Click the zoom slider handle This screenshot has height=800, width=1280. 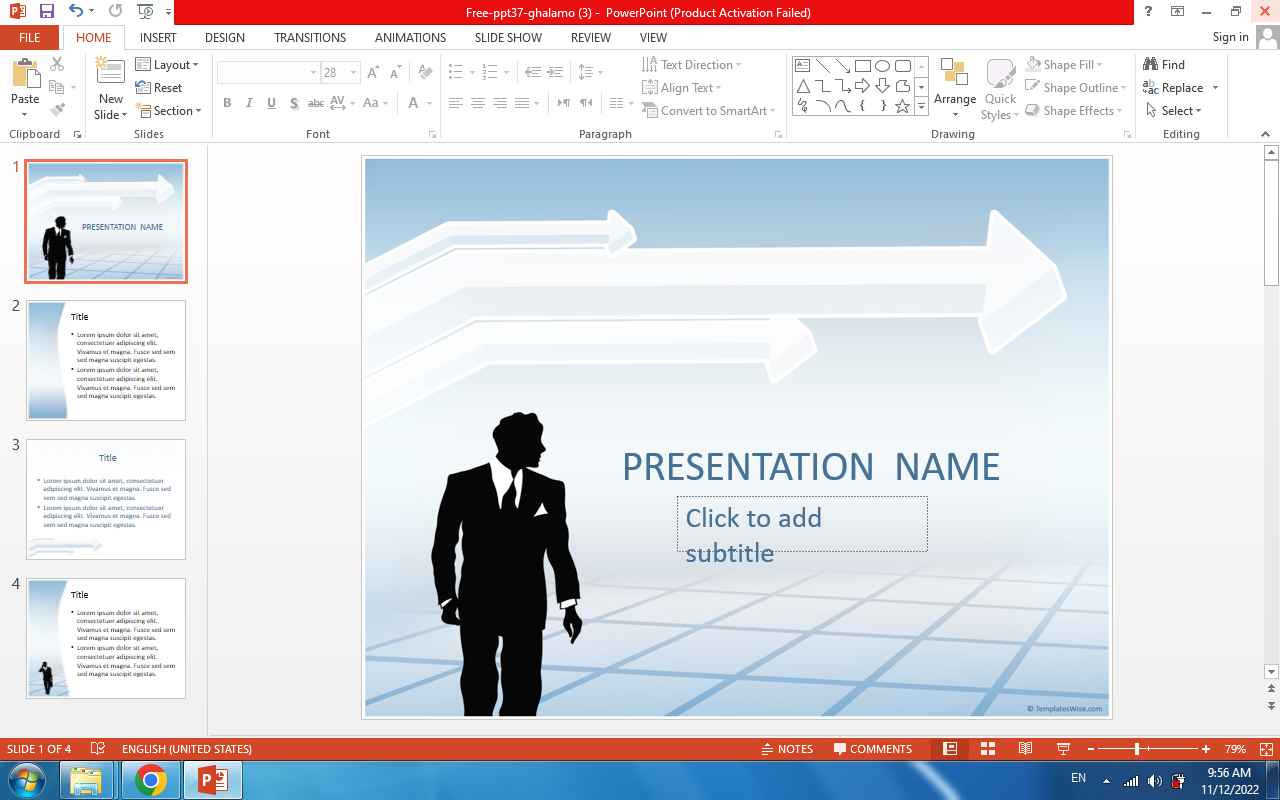click(1137, 749)
